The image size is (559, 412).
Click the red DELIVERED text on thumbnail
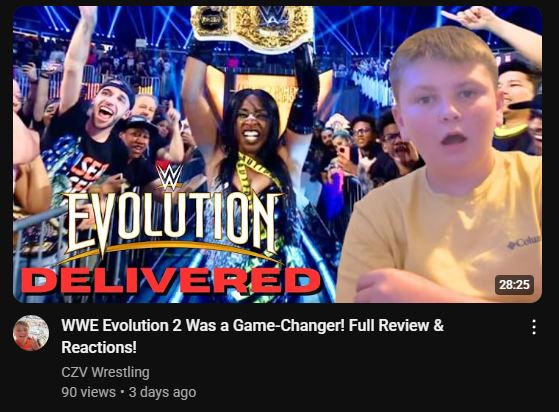170,280
